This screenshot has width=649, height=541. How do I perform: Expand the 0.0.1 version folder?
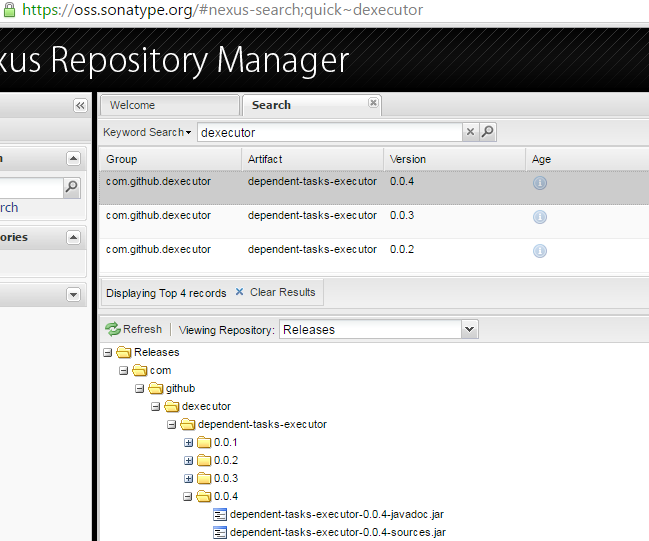[188, 443]
